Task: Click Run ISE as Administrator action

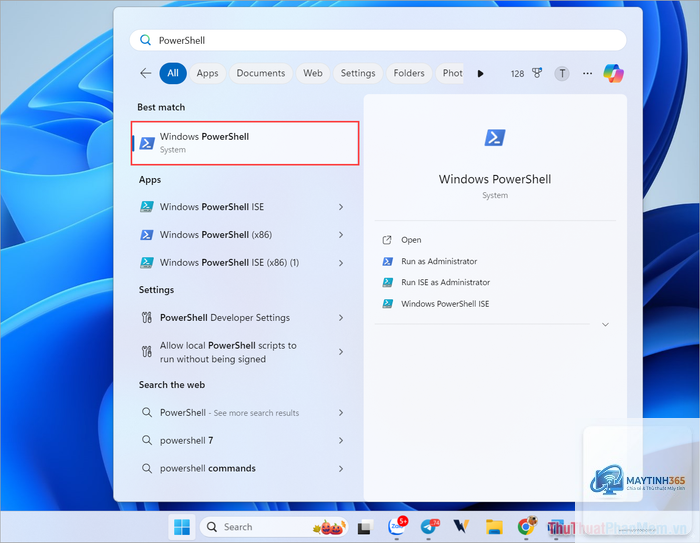Action: (x=445, y=282)
